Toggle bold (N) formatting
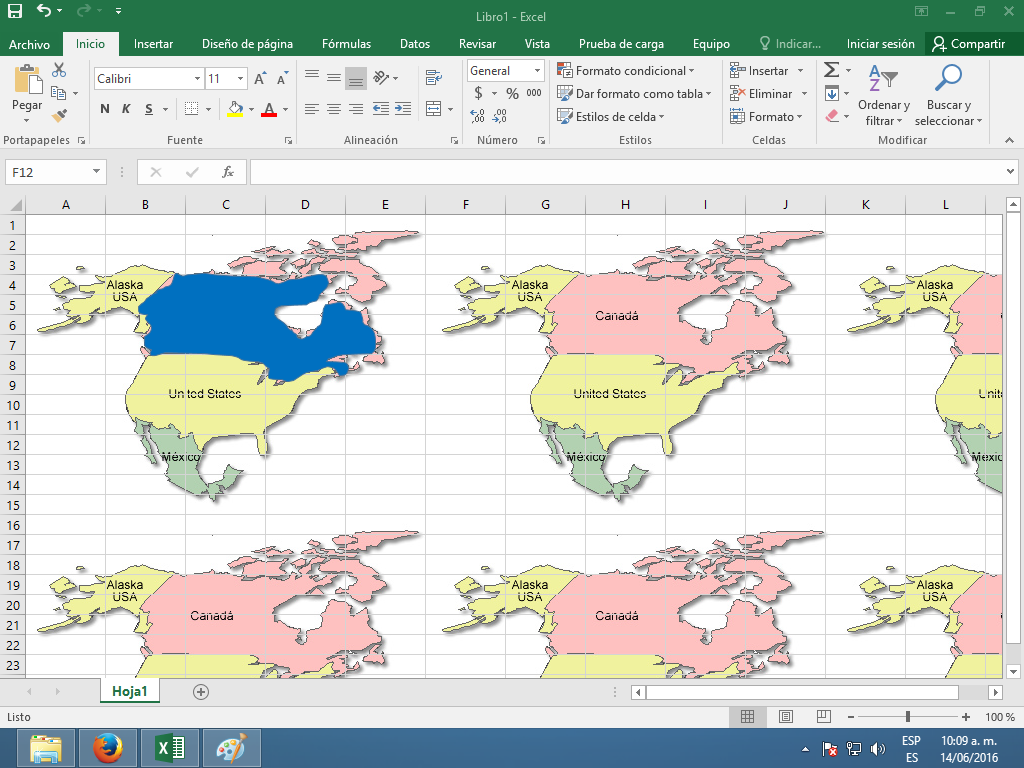This screenshot has height=768, width=1024. pos(104,110)
